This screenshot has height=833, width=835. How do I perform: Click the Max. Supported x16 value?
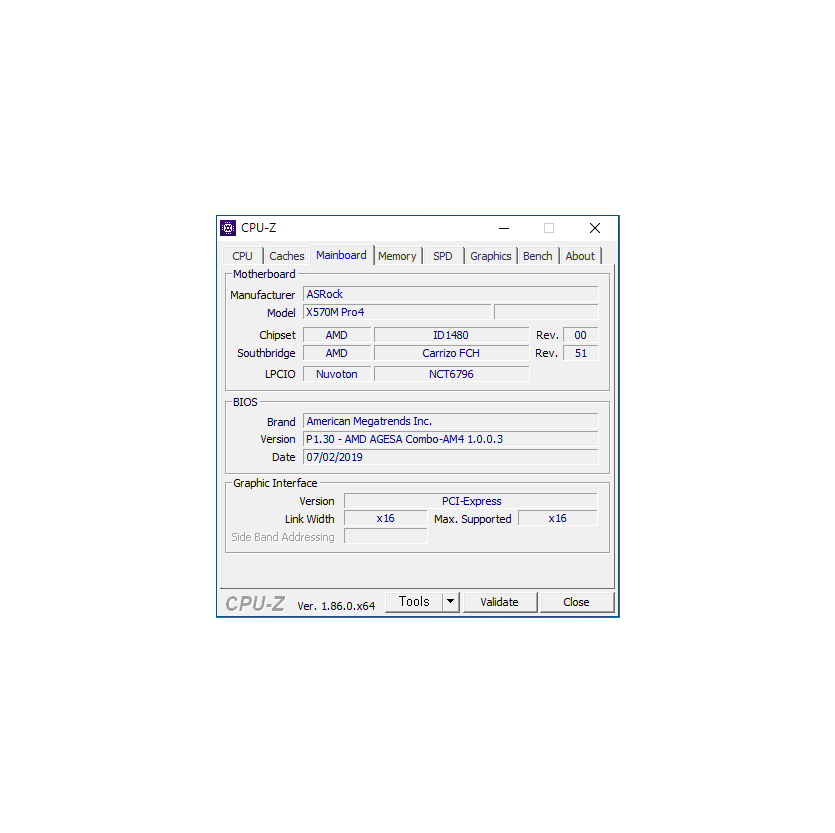coord(558,518)
